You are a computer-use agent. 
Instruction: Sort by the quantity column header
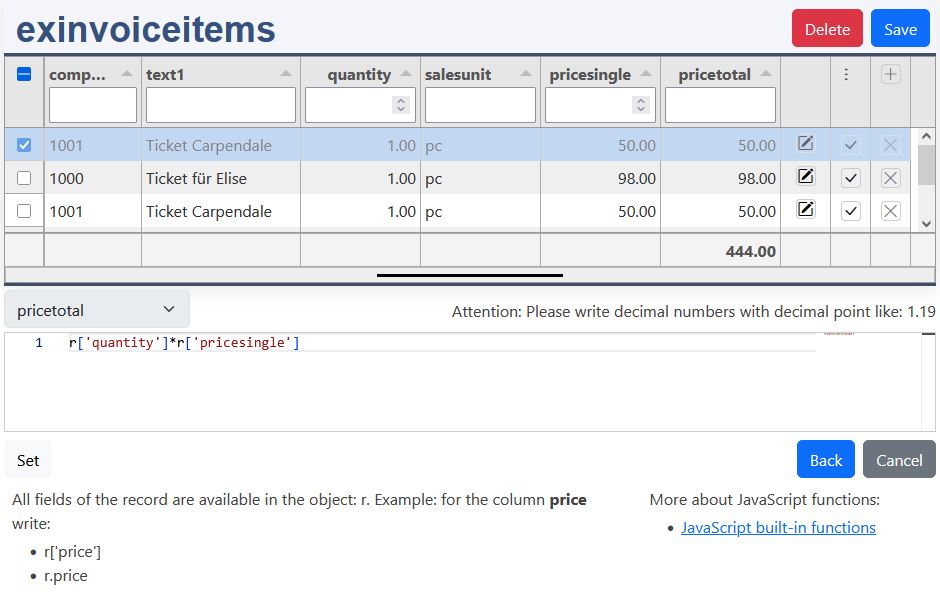pyautogui.click(x=360, y=74)
